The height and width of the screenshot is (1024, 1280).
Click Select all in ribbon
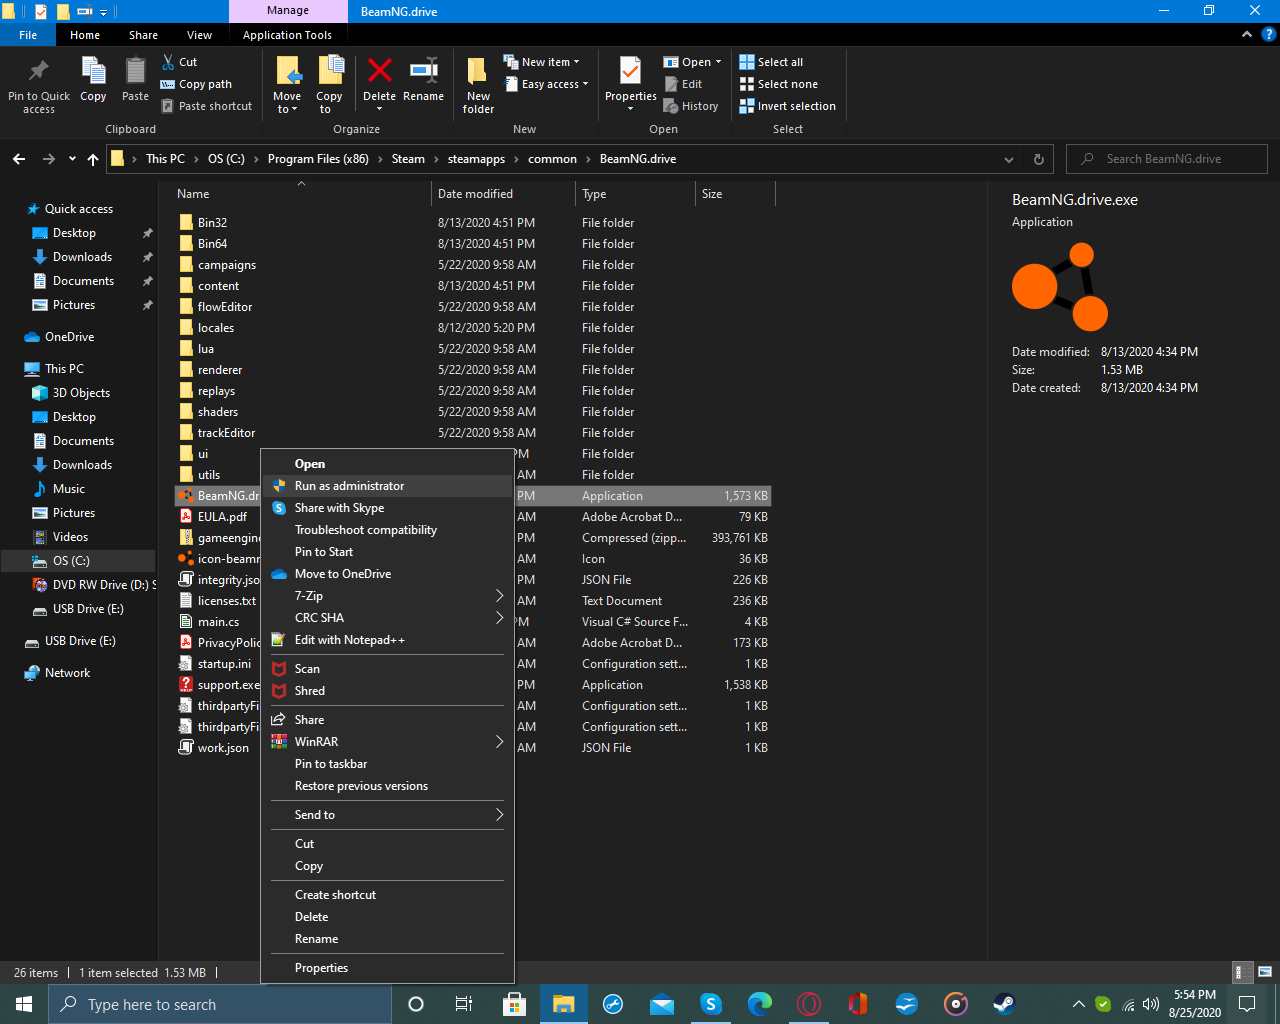point(771,62)
